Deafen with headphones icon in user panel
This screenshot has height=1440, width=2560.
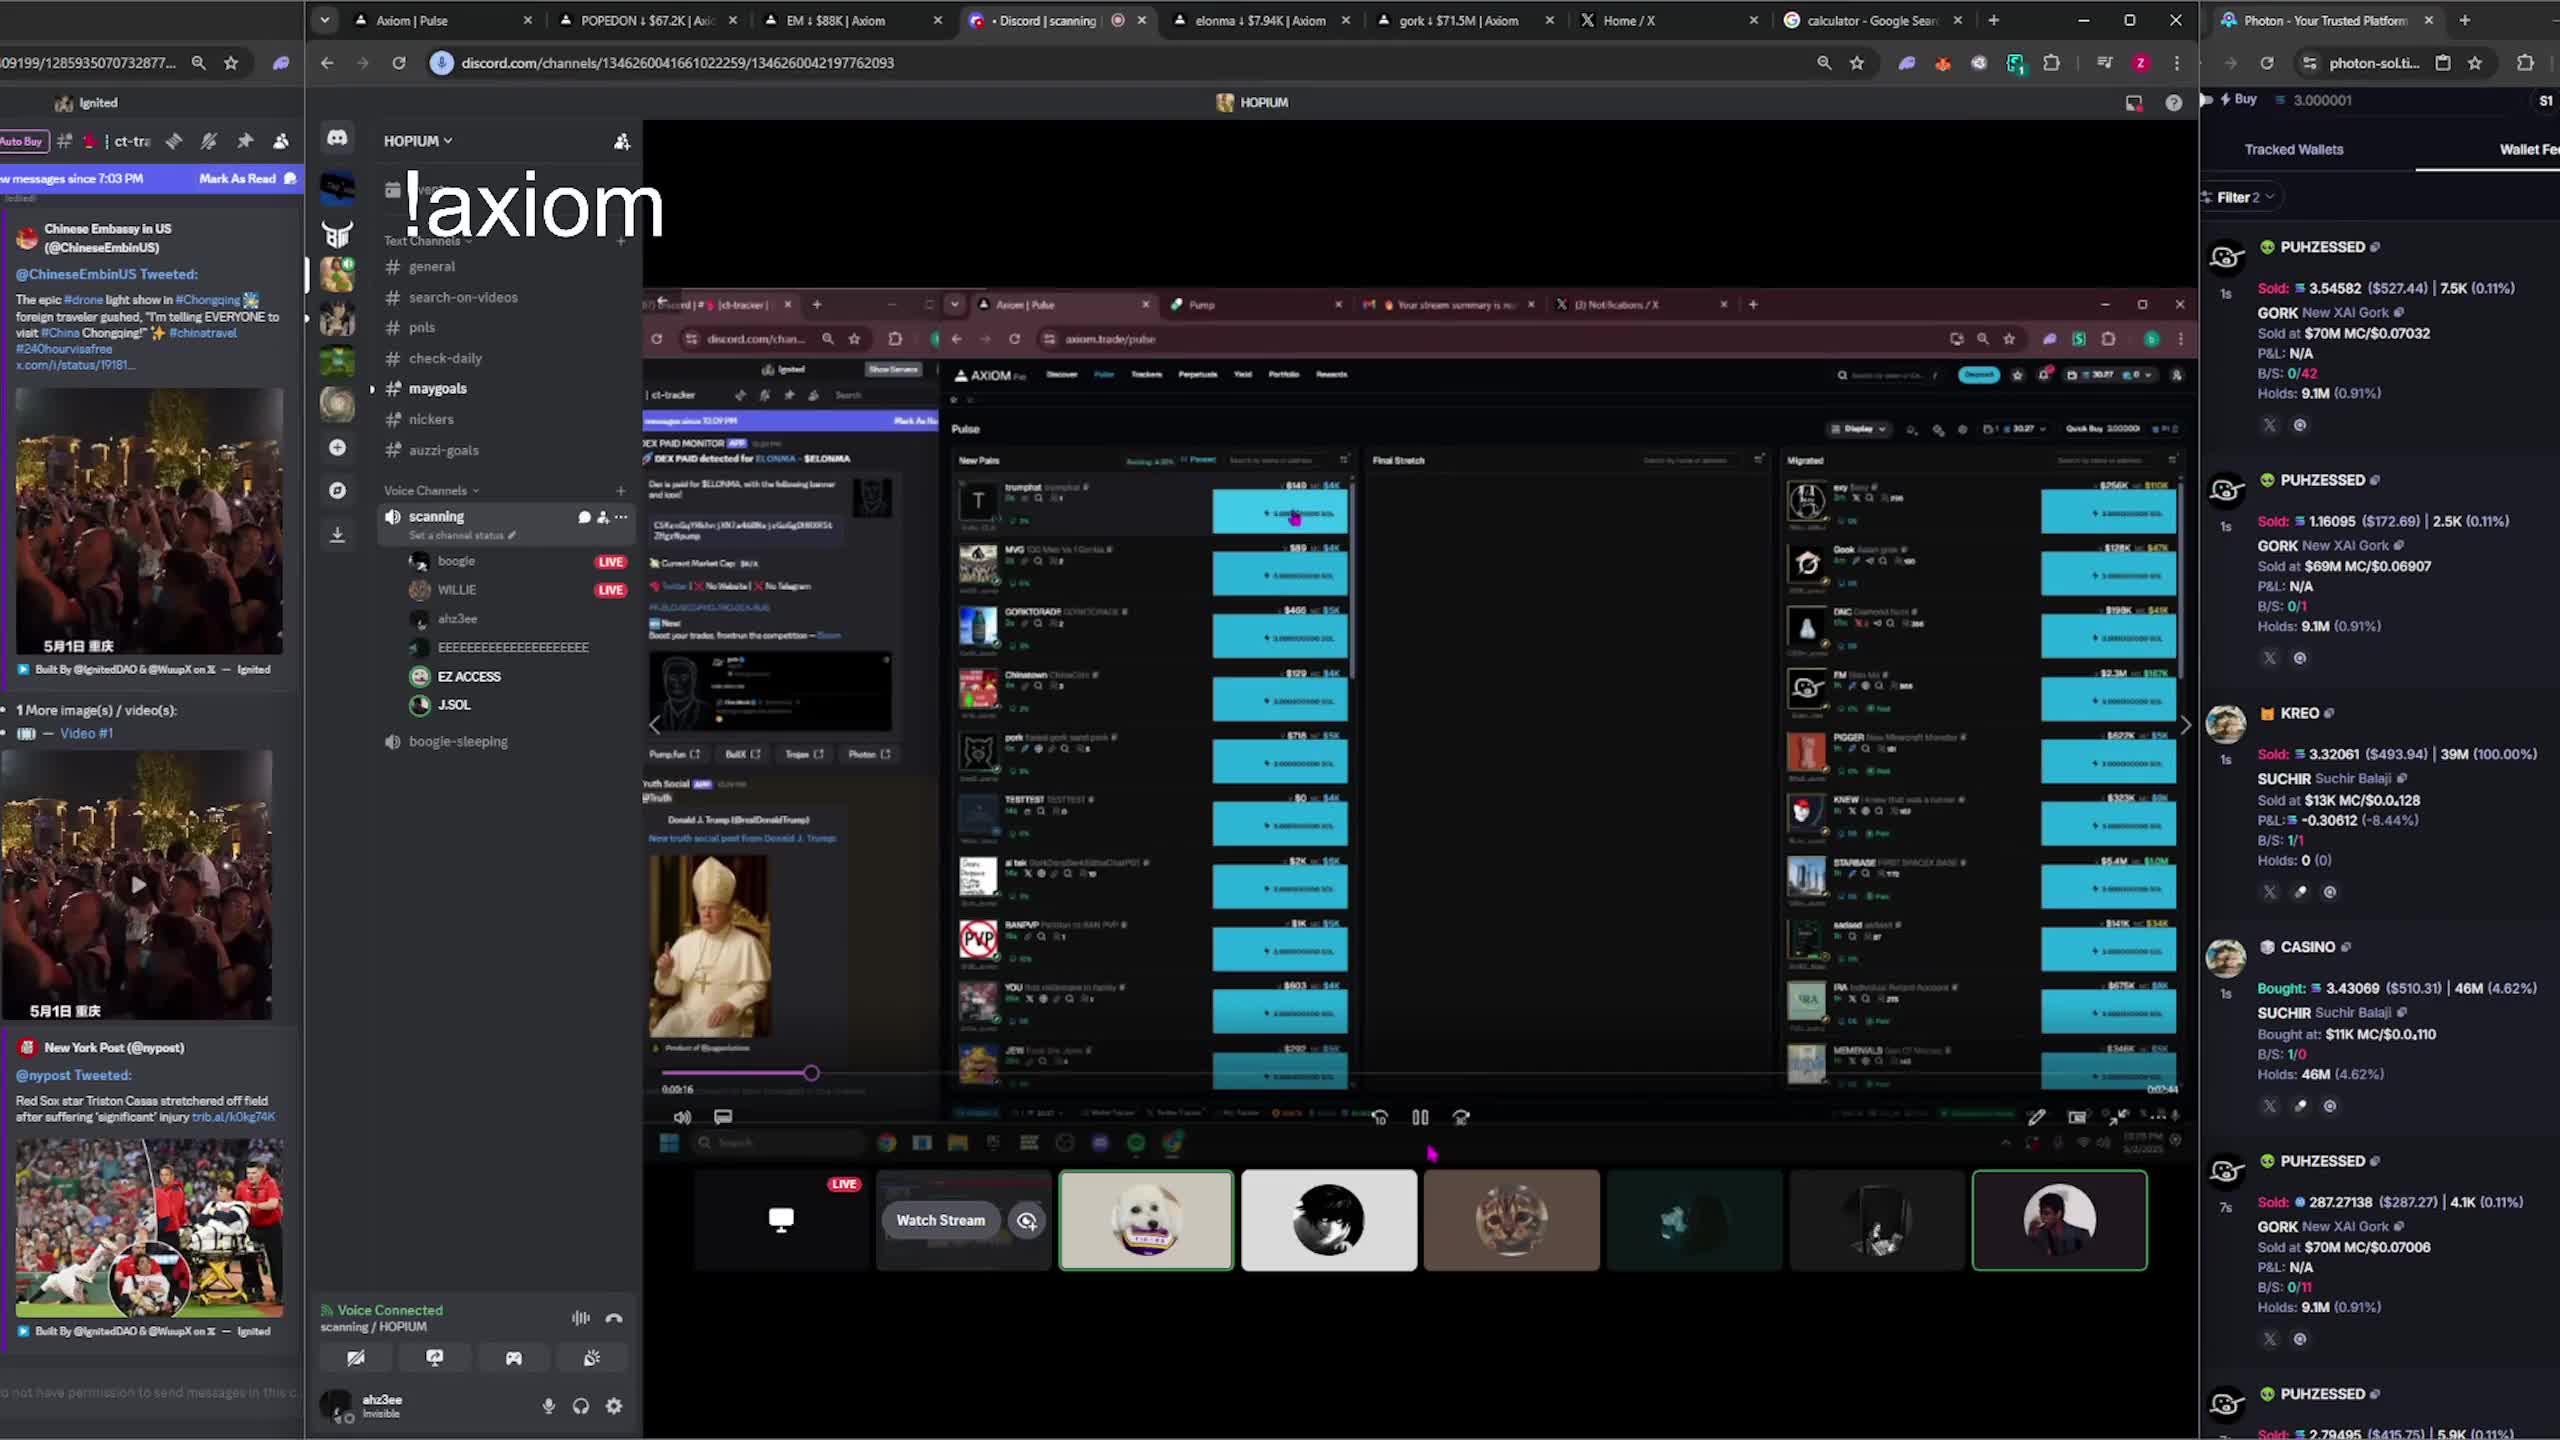581,1406
